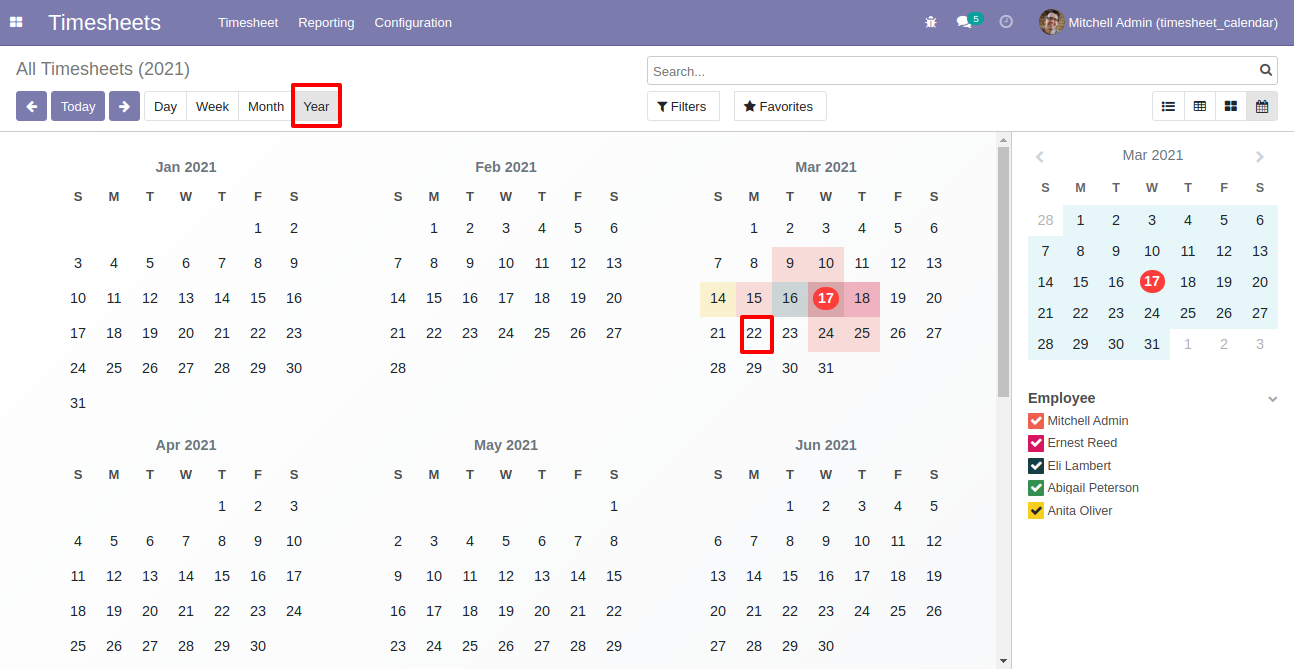Mini calendar next month chevron
The width and height of the screenshot is (1294, 669).
point(1260,157)
